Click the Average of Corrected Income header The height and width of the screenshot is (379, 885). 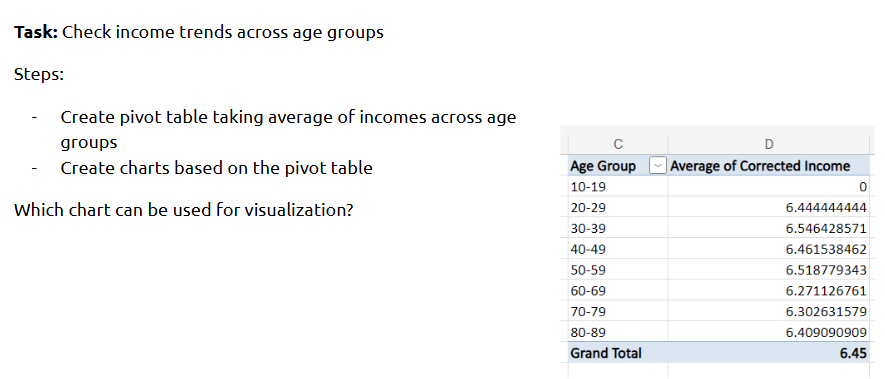(x=769, y=166)
